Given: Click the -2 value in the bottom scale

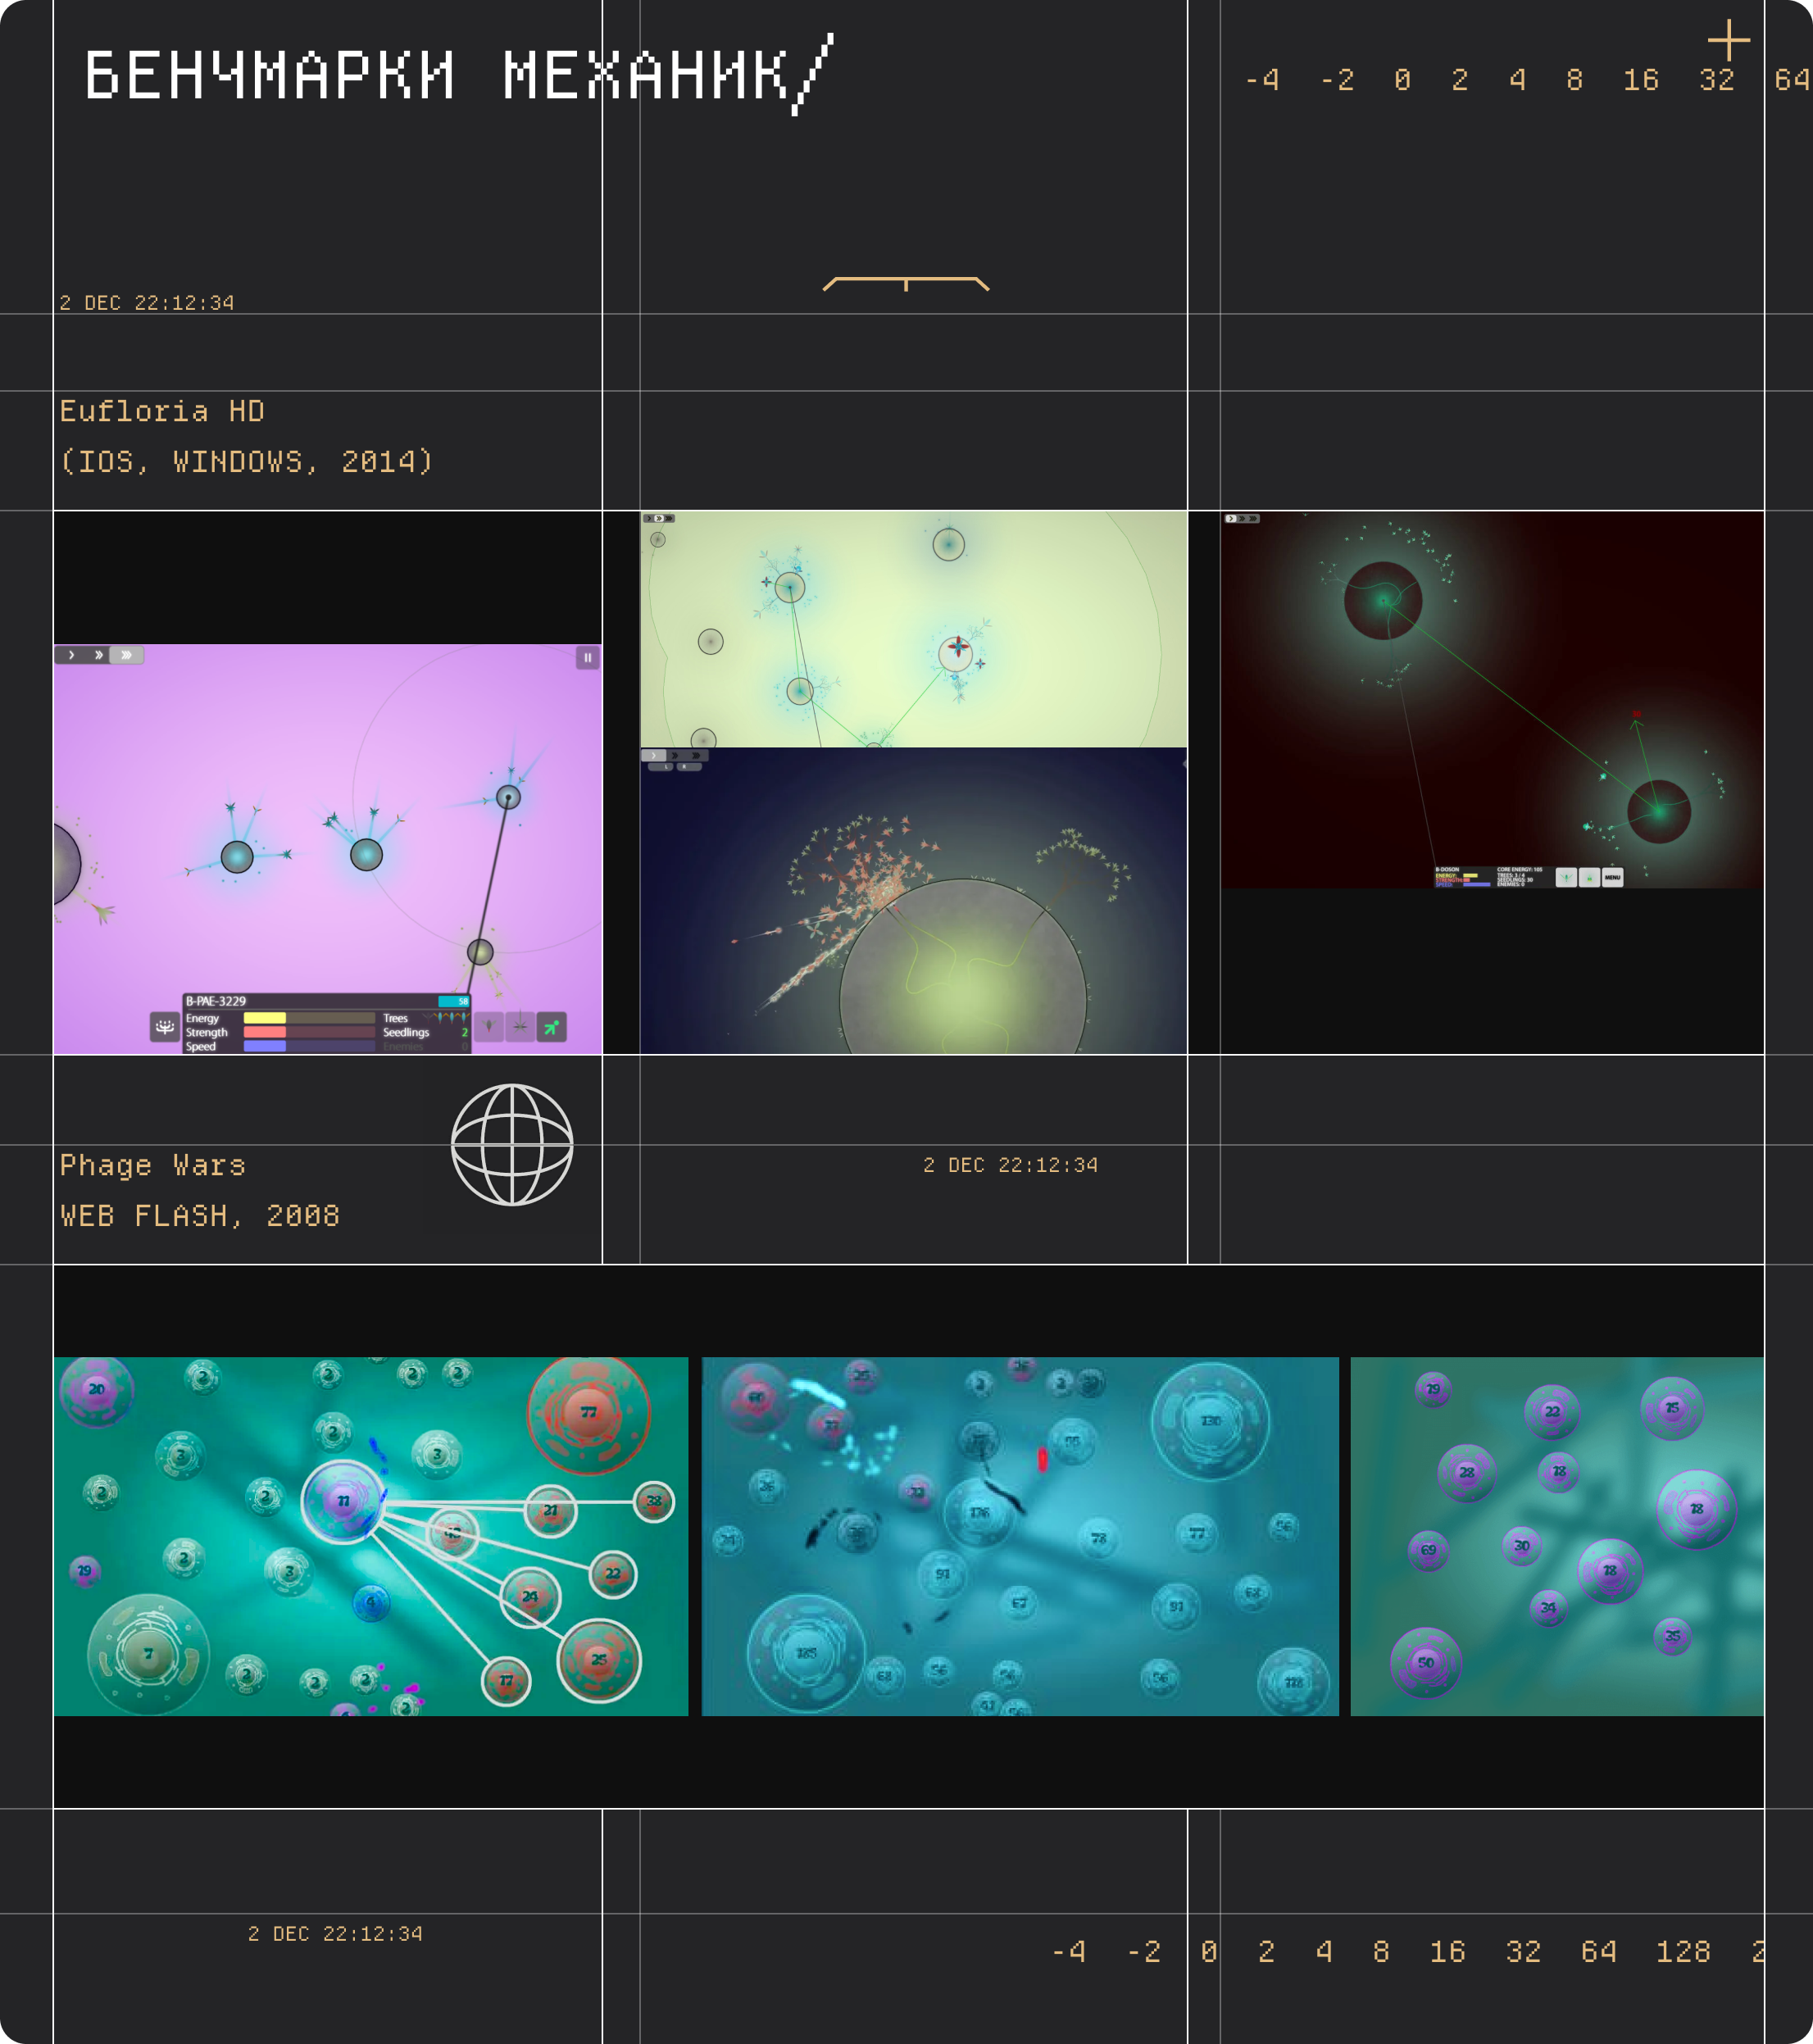Looking at the screenshot, I should tap(1144, 1951).
